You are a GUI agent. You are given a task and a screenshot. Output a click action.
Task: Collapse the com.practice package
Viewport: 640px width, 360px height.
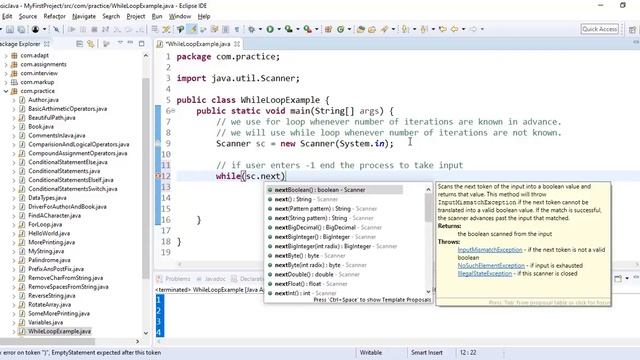[6, 91]
